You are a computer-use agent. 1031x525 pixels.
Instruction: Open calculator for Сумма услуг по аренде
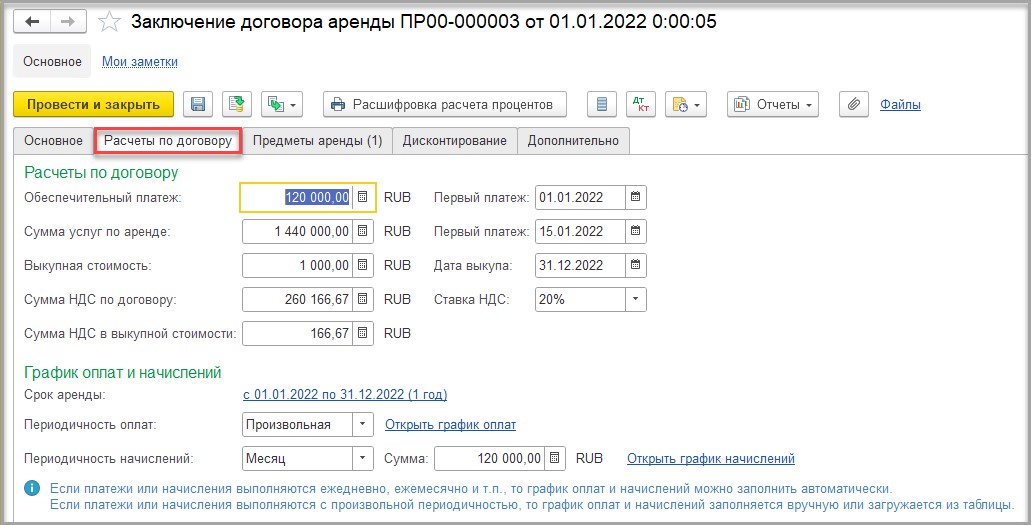click(x=362, y=231)
